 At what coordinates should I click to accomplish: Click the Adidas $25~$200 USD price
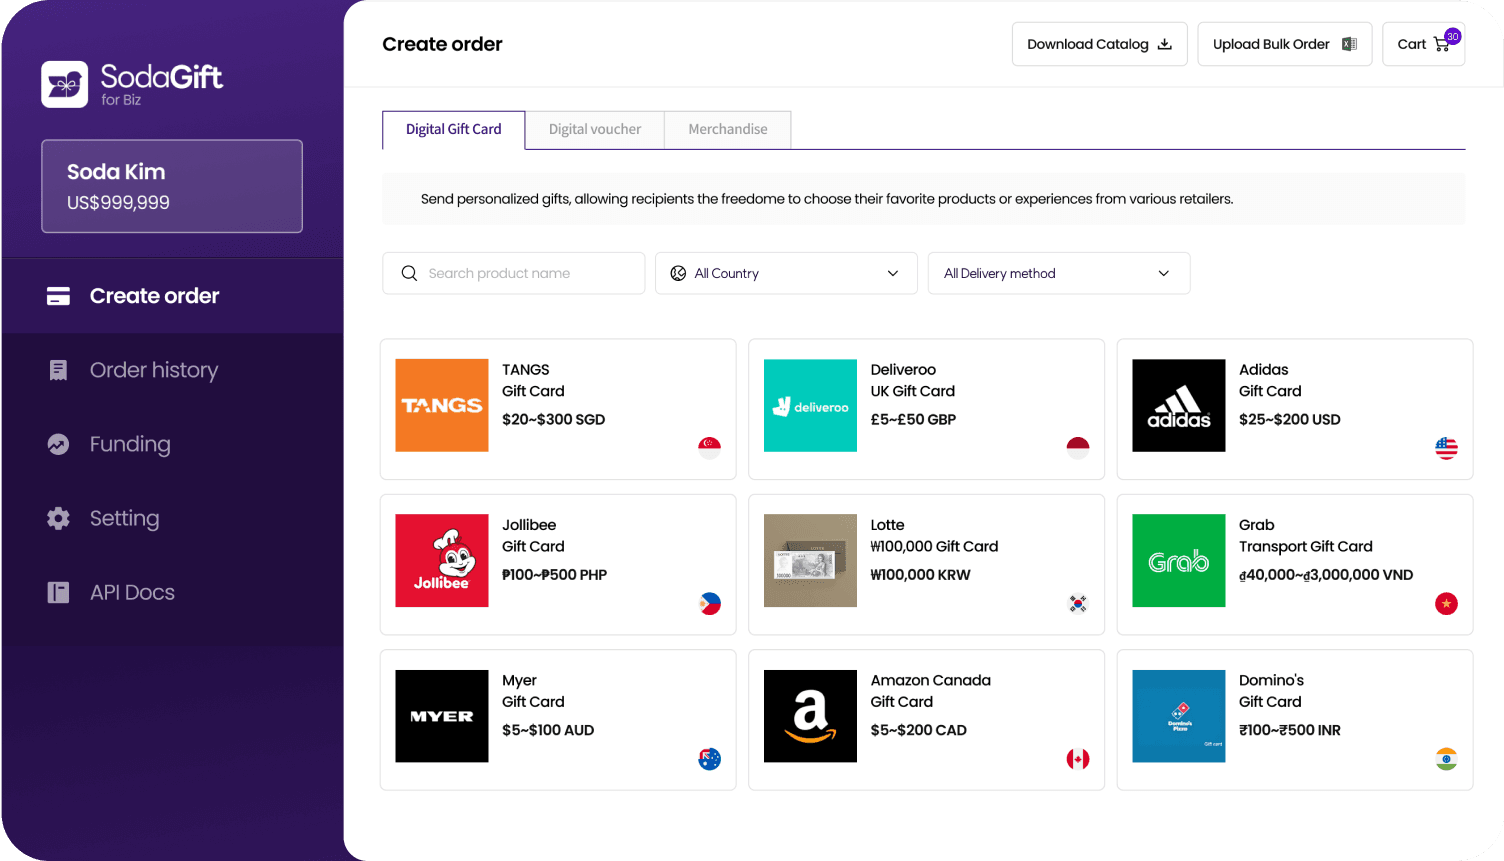[1290, 420]
